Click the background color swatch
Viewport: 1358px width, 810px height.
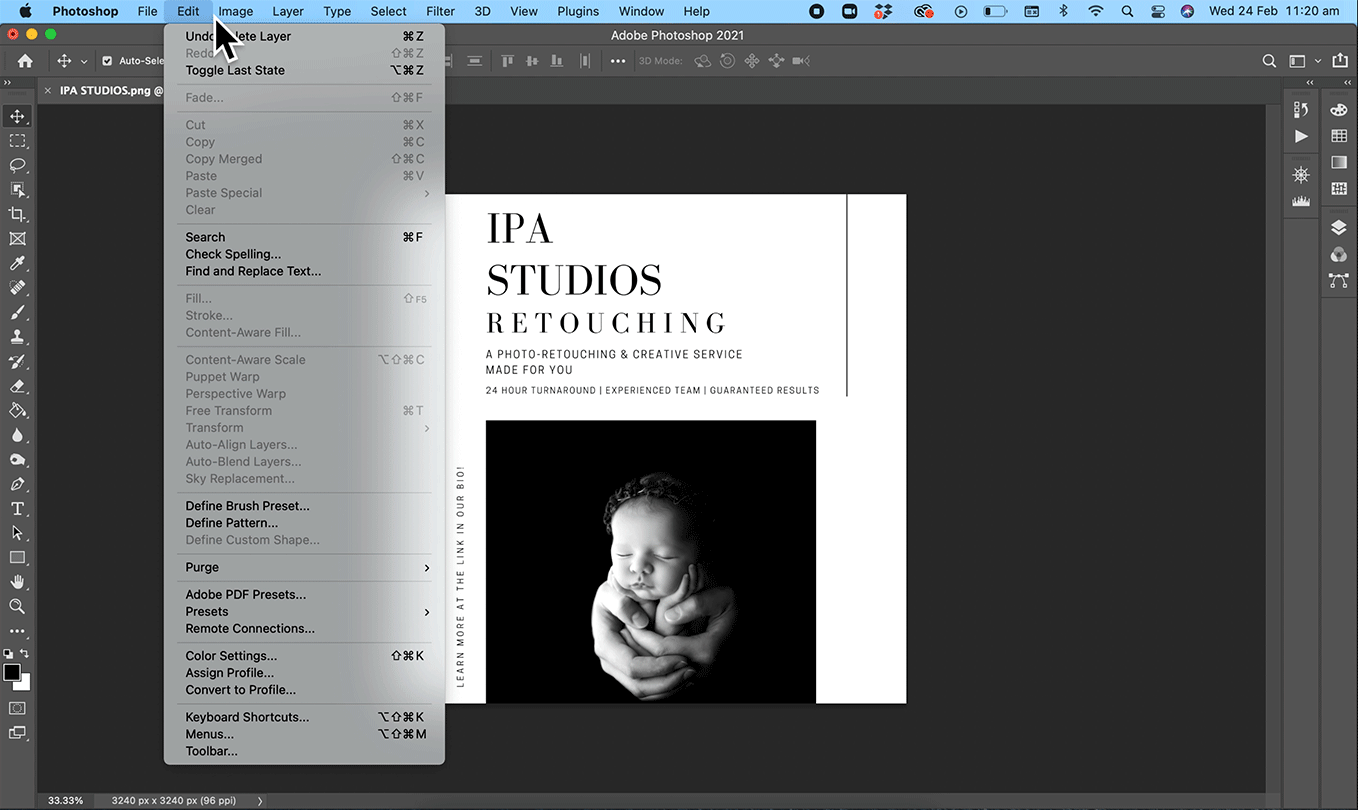coord(22,682)
